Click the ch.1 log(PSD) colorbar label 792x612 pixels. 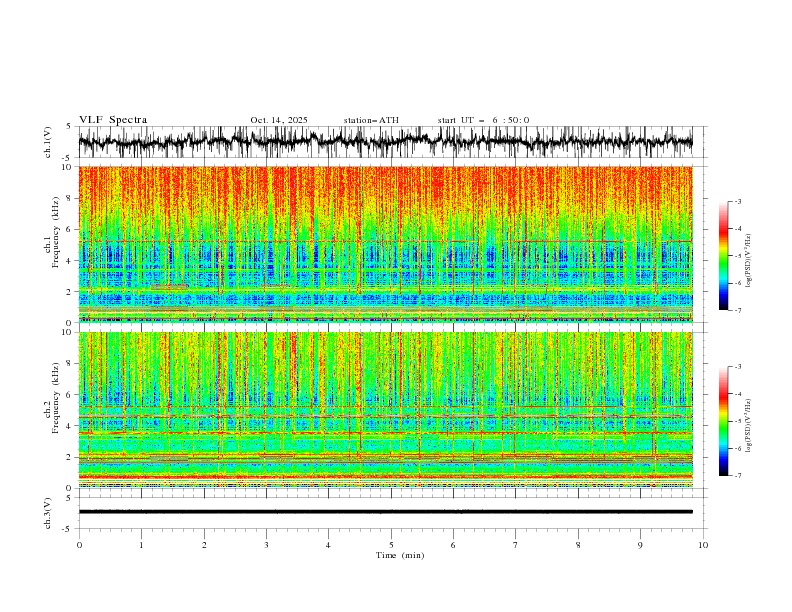[x=749, y=261]
